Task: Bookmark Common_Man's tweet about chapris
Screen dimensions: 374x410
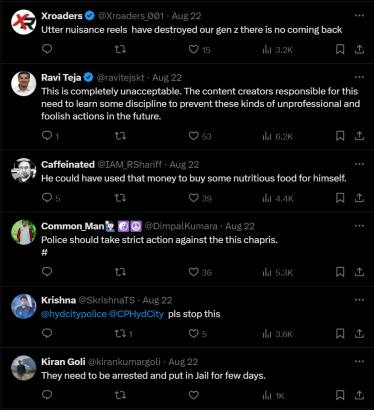Action: coord(340,272)
